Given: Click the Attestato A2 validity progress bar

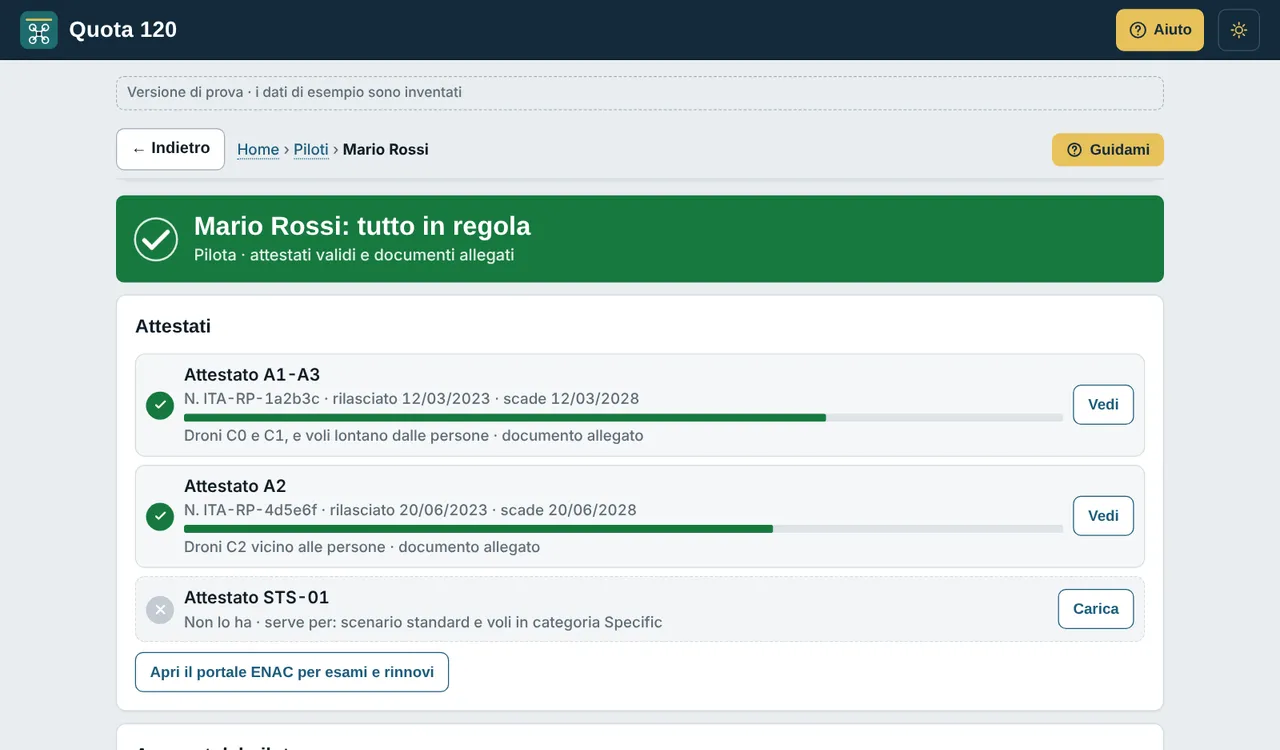Looking at the screenshot, I should (x=623, y=528).
